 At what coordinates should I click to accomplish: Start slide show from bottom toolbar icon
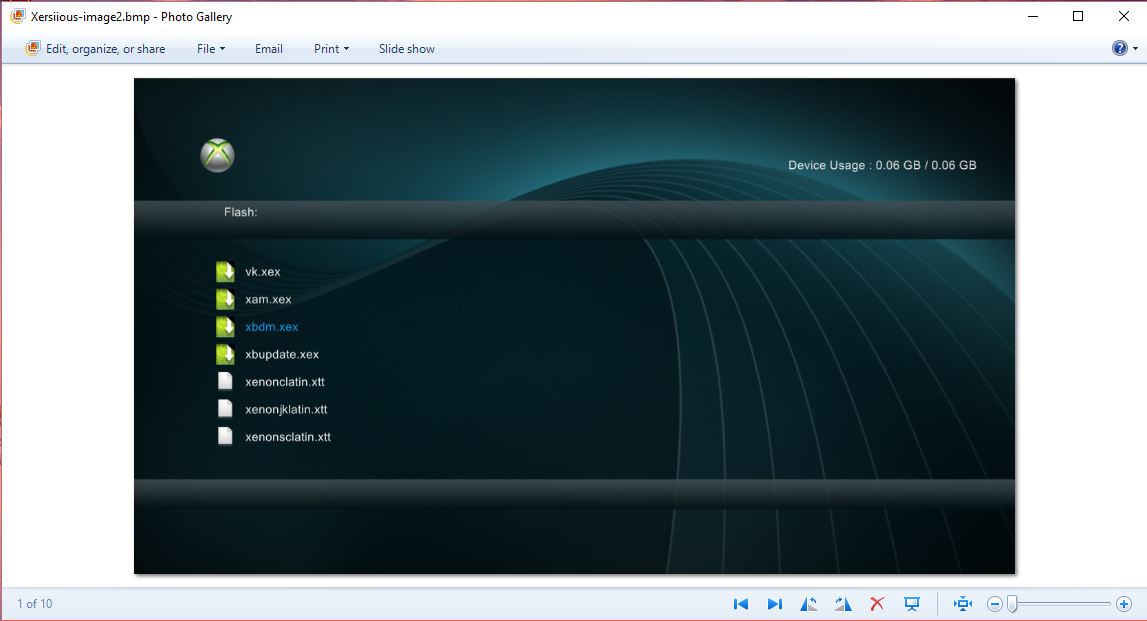[911, 603]
